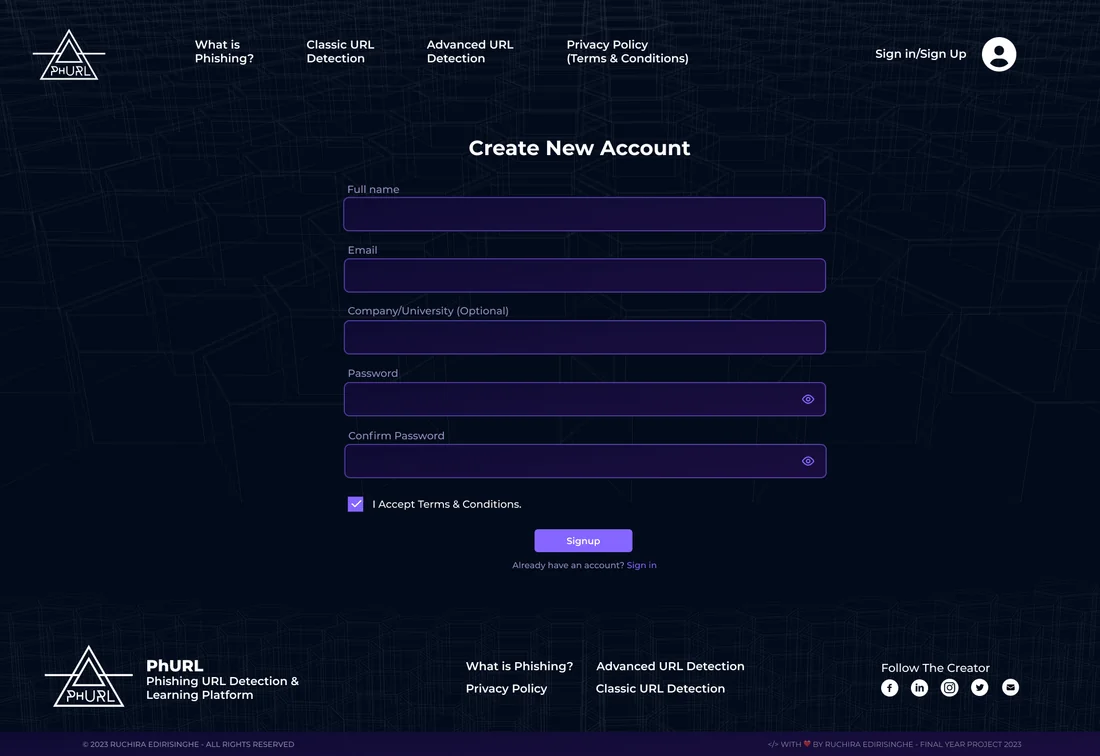The width and height of the screenshot is (1100, 756).
Task: Focus the Password input field
Action: [584, 399]
